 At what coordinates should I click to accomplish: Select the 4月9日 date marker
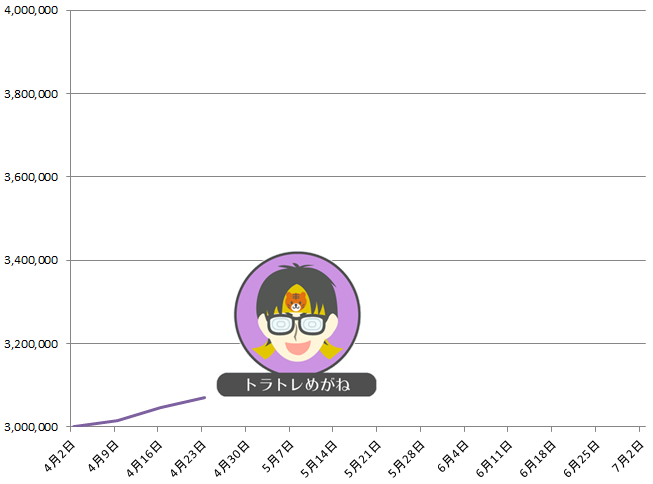click(x=103, y=457)
